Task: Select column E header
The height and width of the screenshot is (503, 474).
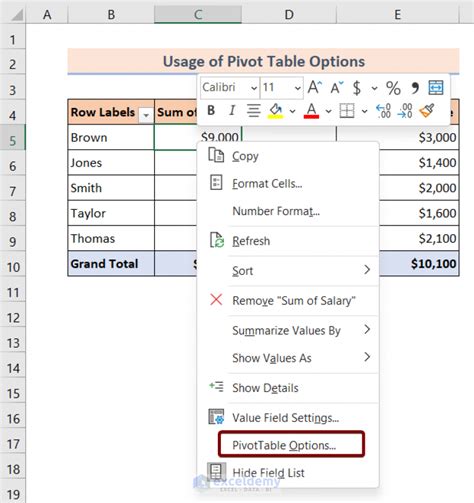Action: (x=398, y=15)
